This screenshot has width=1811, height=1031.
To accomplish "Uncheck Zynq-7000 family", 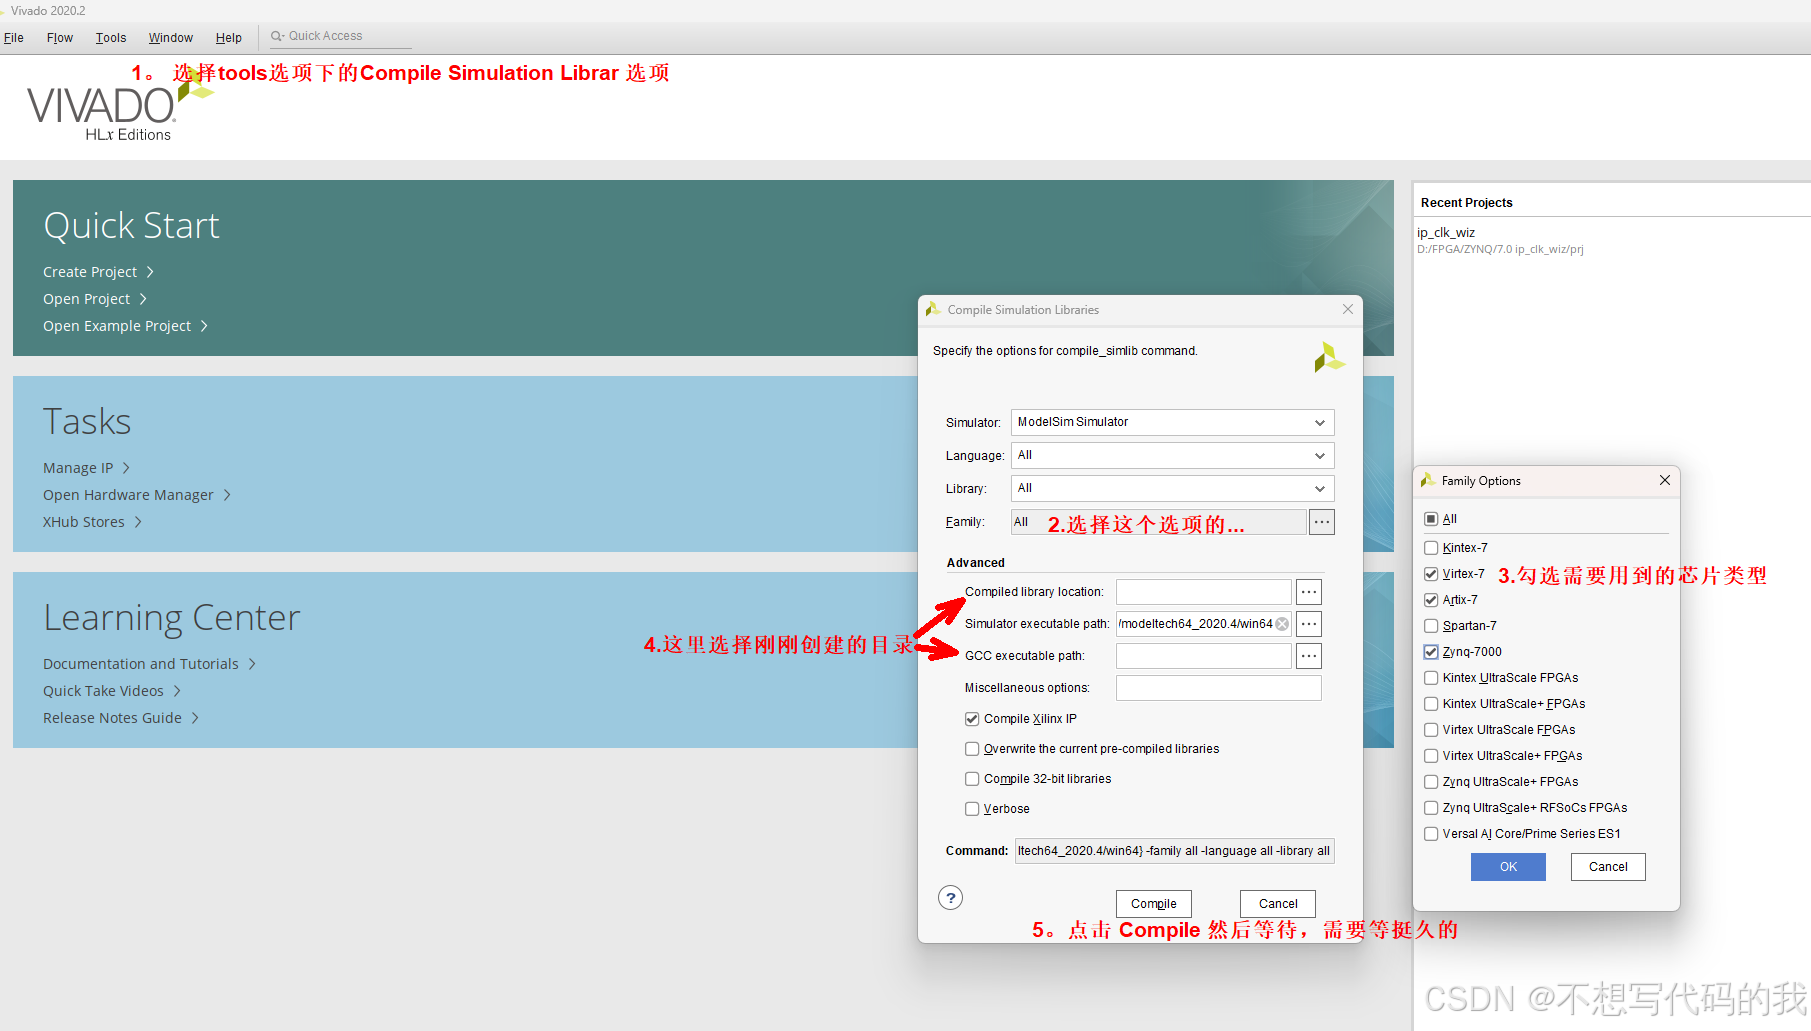I will pyautogui.click(x=1431, y=652).
